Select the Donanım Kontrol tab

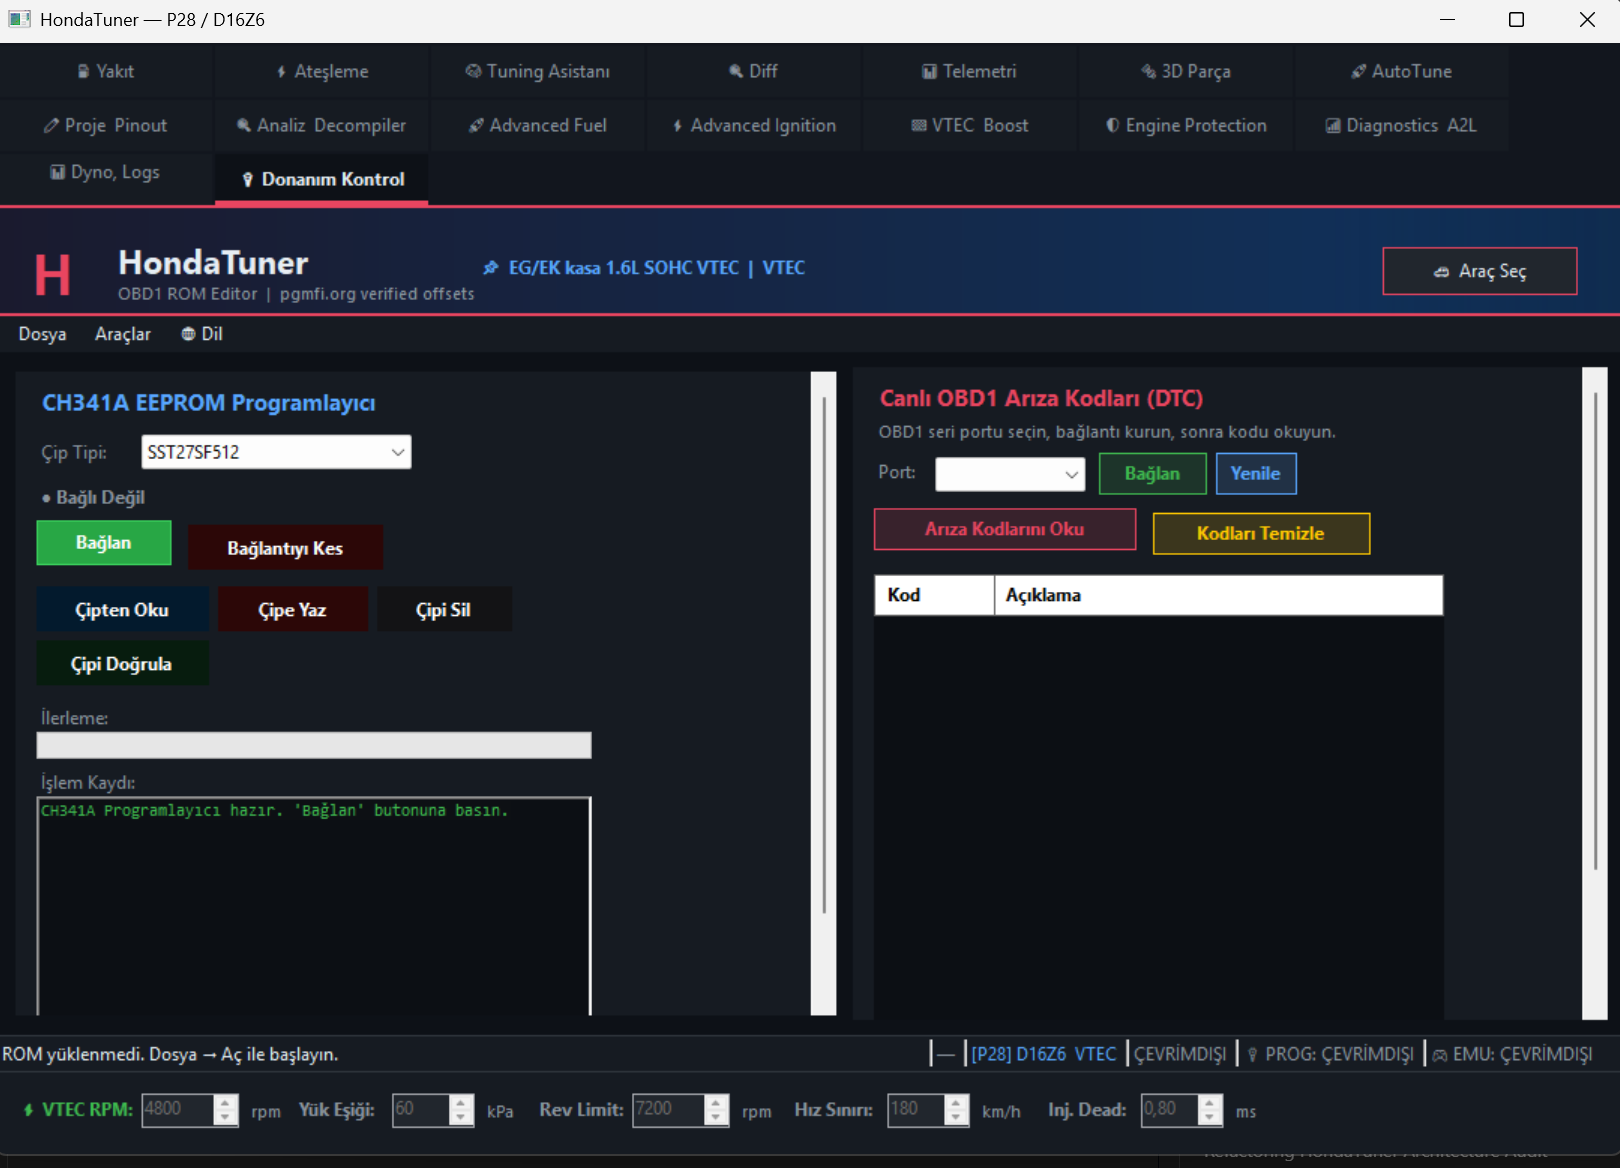tap(322, 179)
